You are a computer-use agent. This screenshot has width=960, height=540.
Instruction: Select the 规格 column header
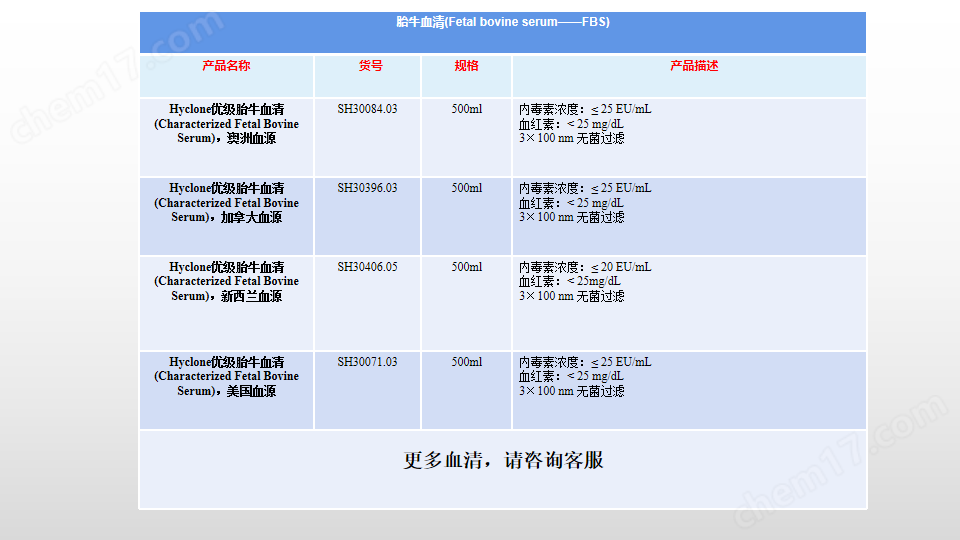tap(467, 66)
